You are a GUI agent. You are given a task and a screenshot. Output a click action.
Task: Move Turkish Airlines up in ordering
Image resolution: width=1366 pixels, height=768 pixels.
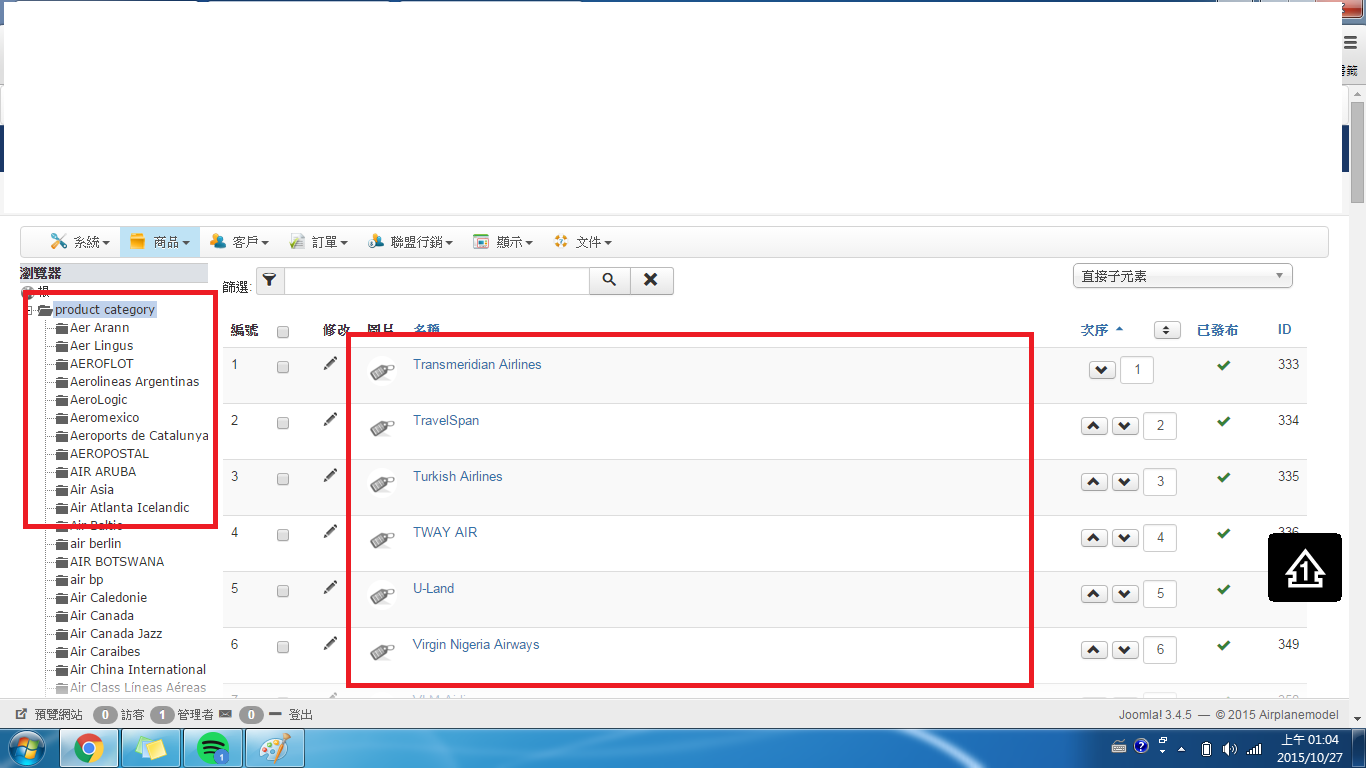pyautogui.click(x=1094, y=482)
